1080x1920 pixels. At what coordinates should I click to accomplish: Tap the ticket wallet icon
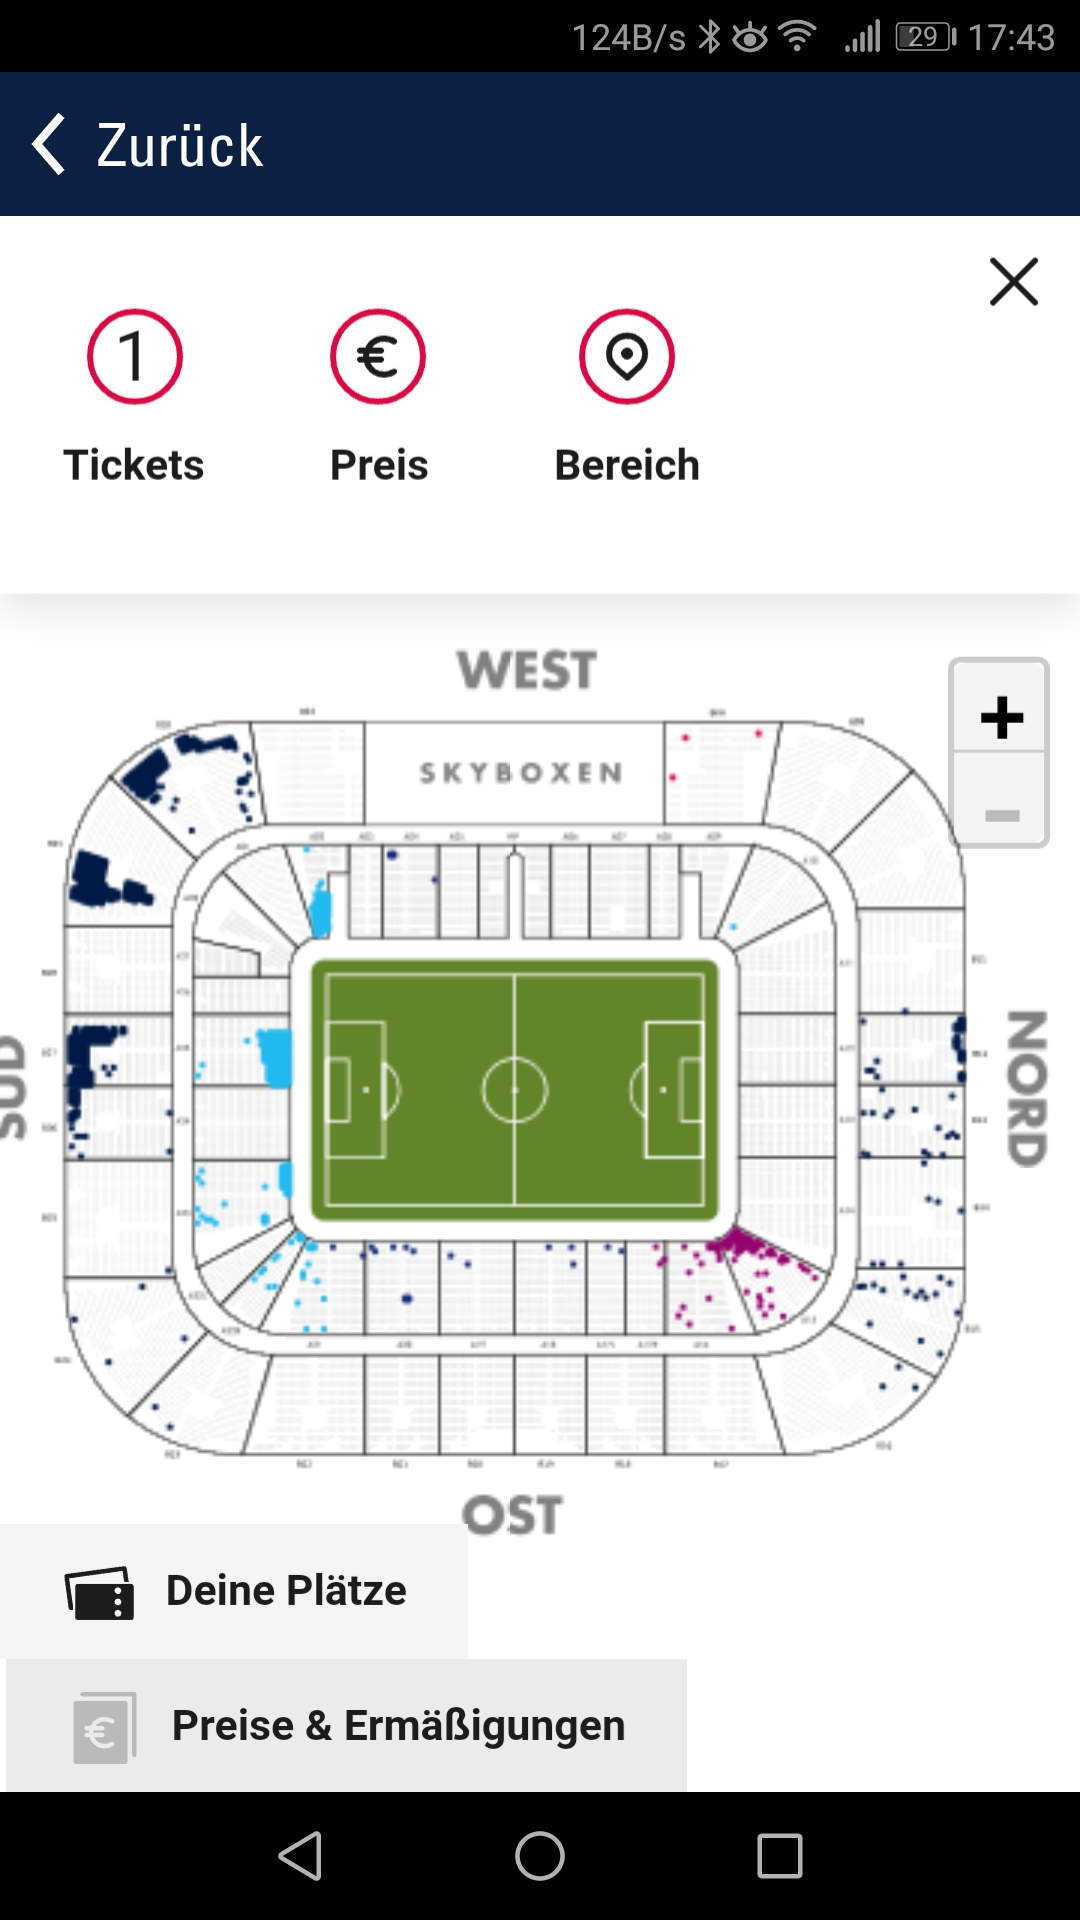click(x=99, y=1593)
